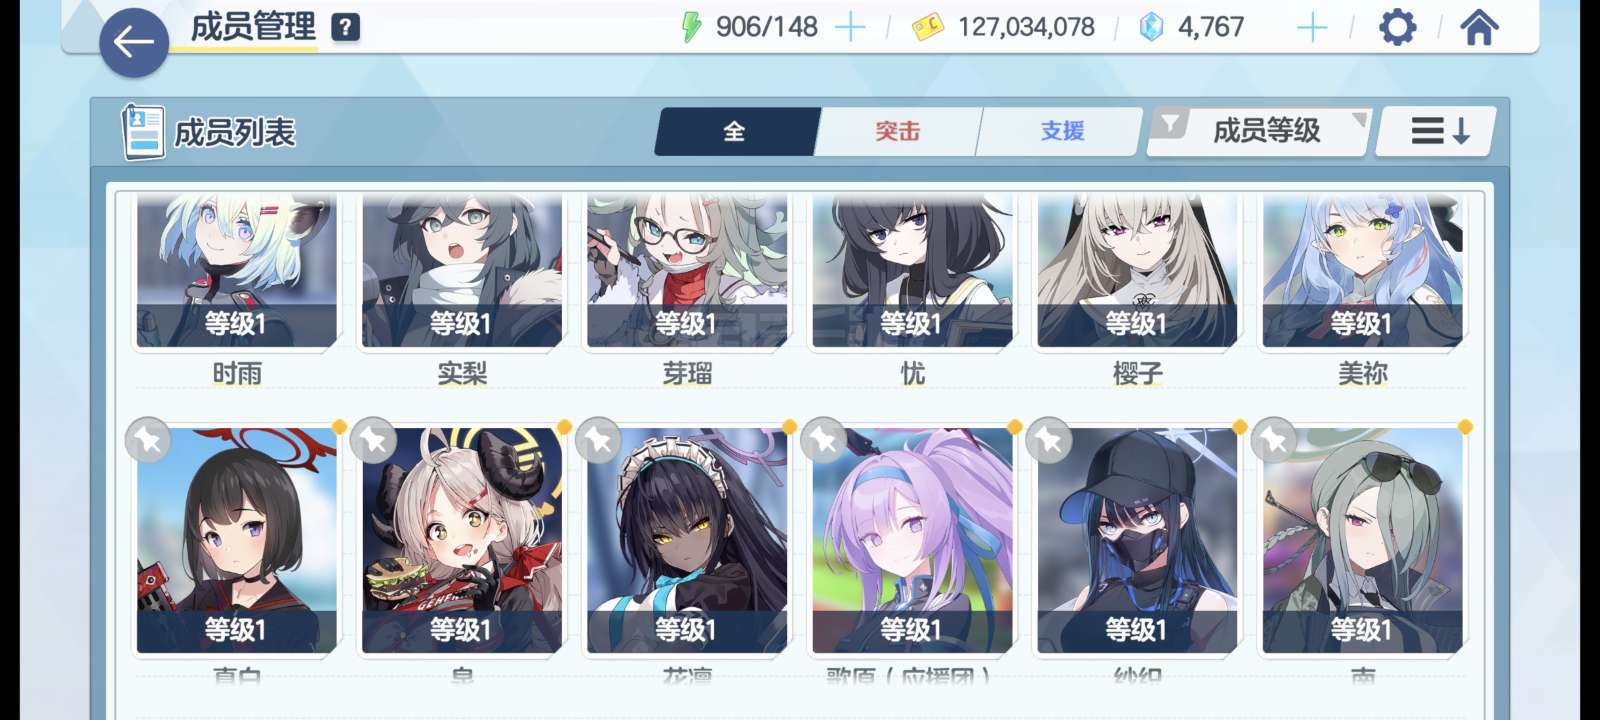The width and height of the screenshot is (1600, 720).
Task: Toggle pin on the masked cap girl card
Action: click(x=1049, y=440)
